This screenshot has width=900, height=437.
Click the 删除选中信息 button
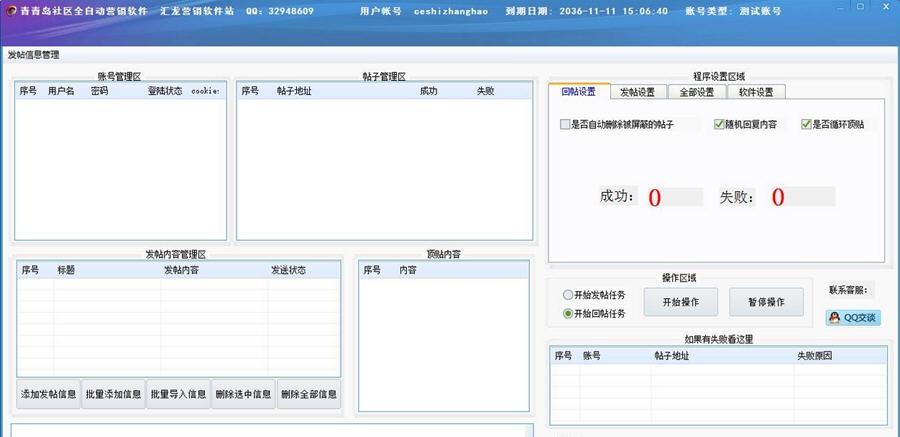tap(243, 395)
